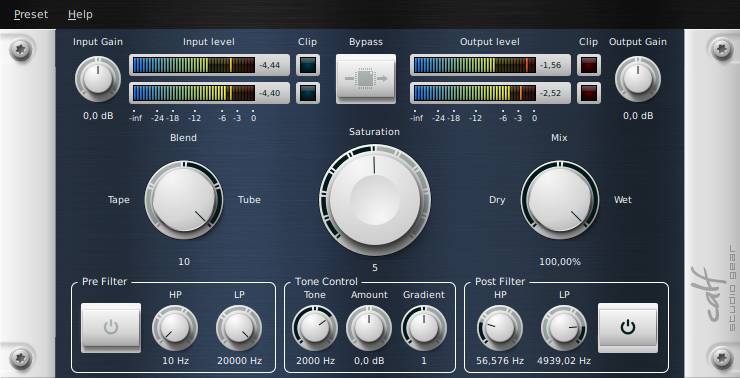Image resolution: width=740 pixels, height=378 pixels.
Task: Click the Input Gain knob
Action: coord(98,79)
